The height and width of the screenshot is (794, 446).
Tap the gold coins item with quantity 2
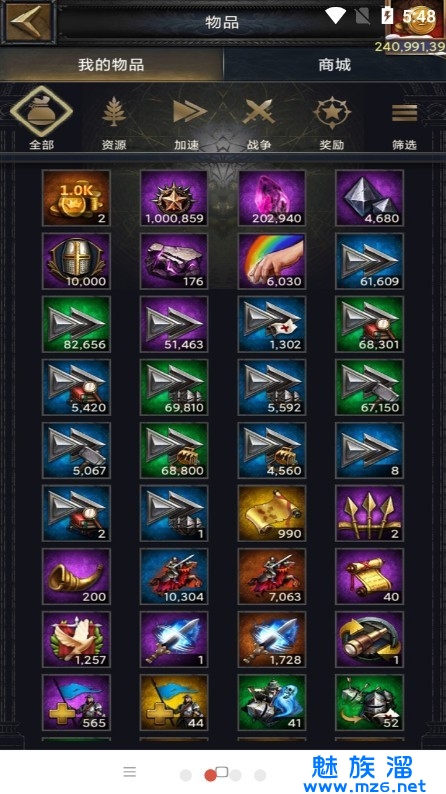point(76,198)
